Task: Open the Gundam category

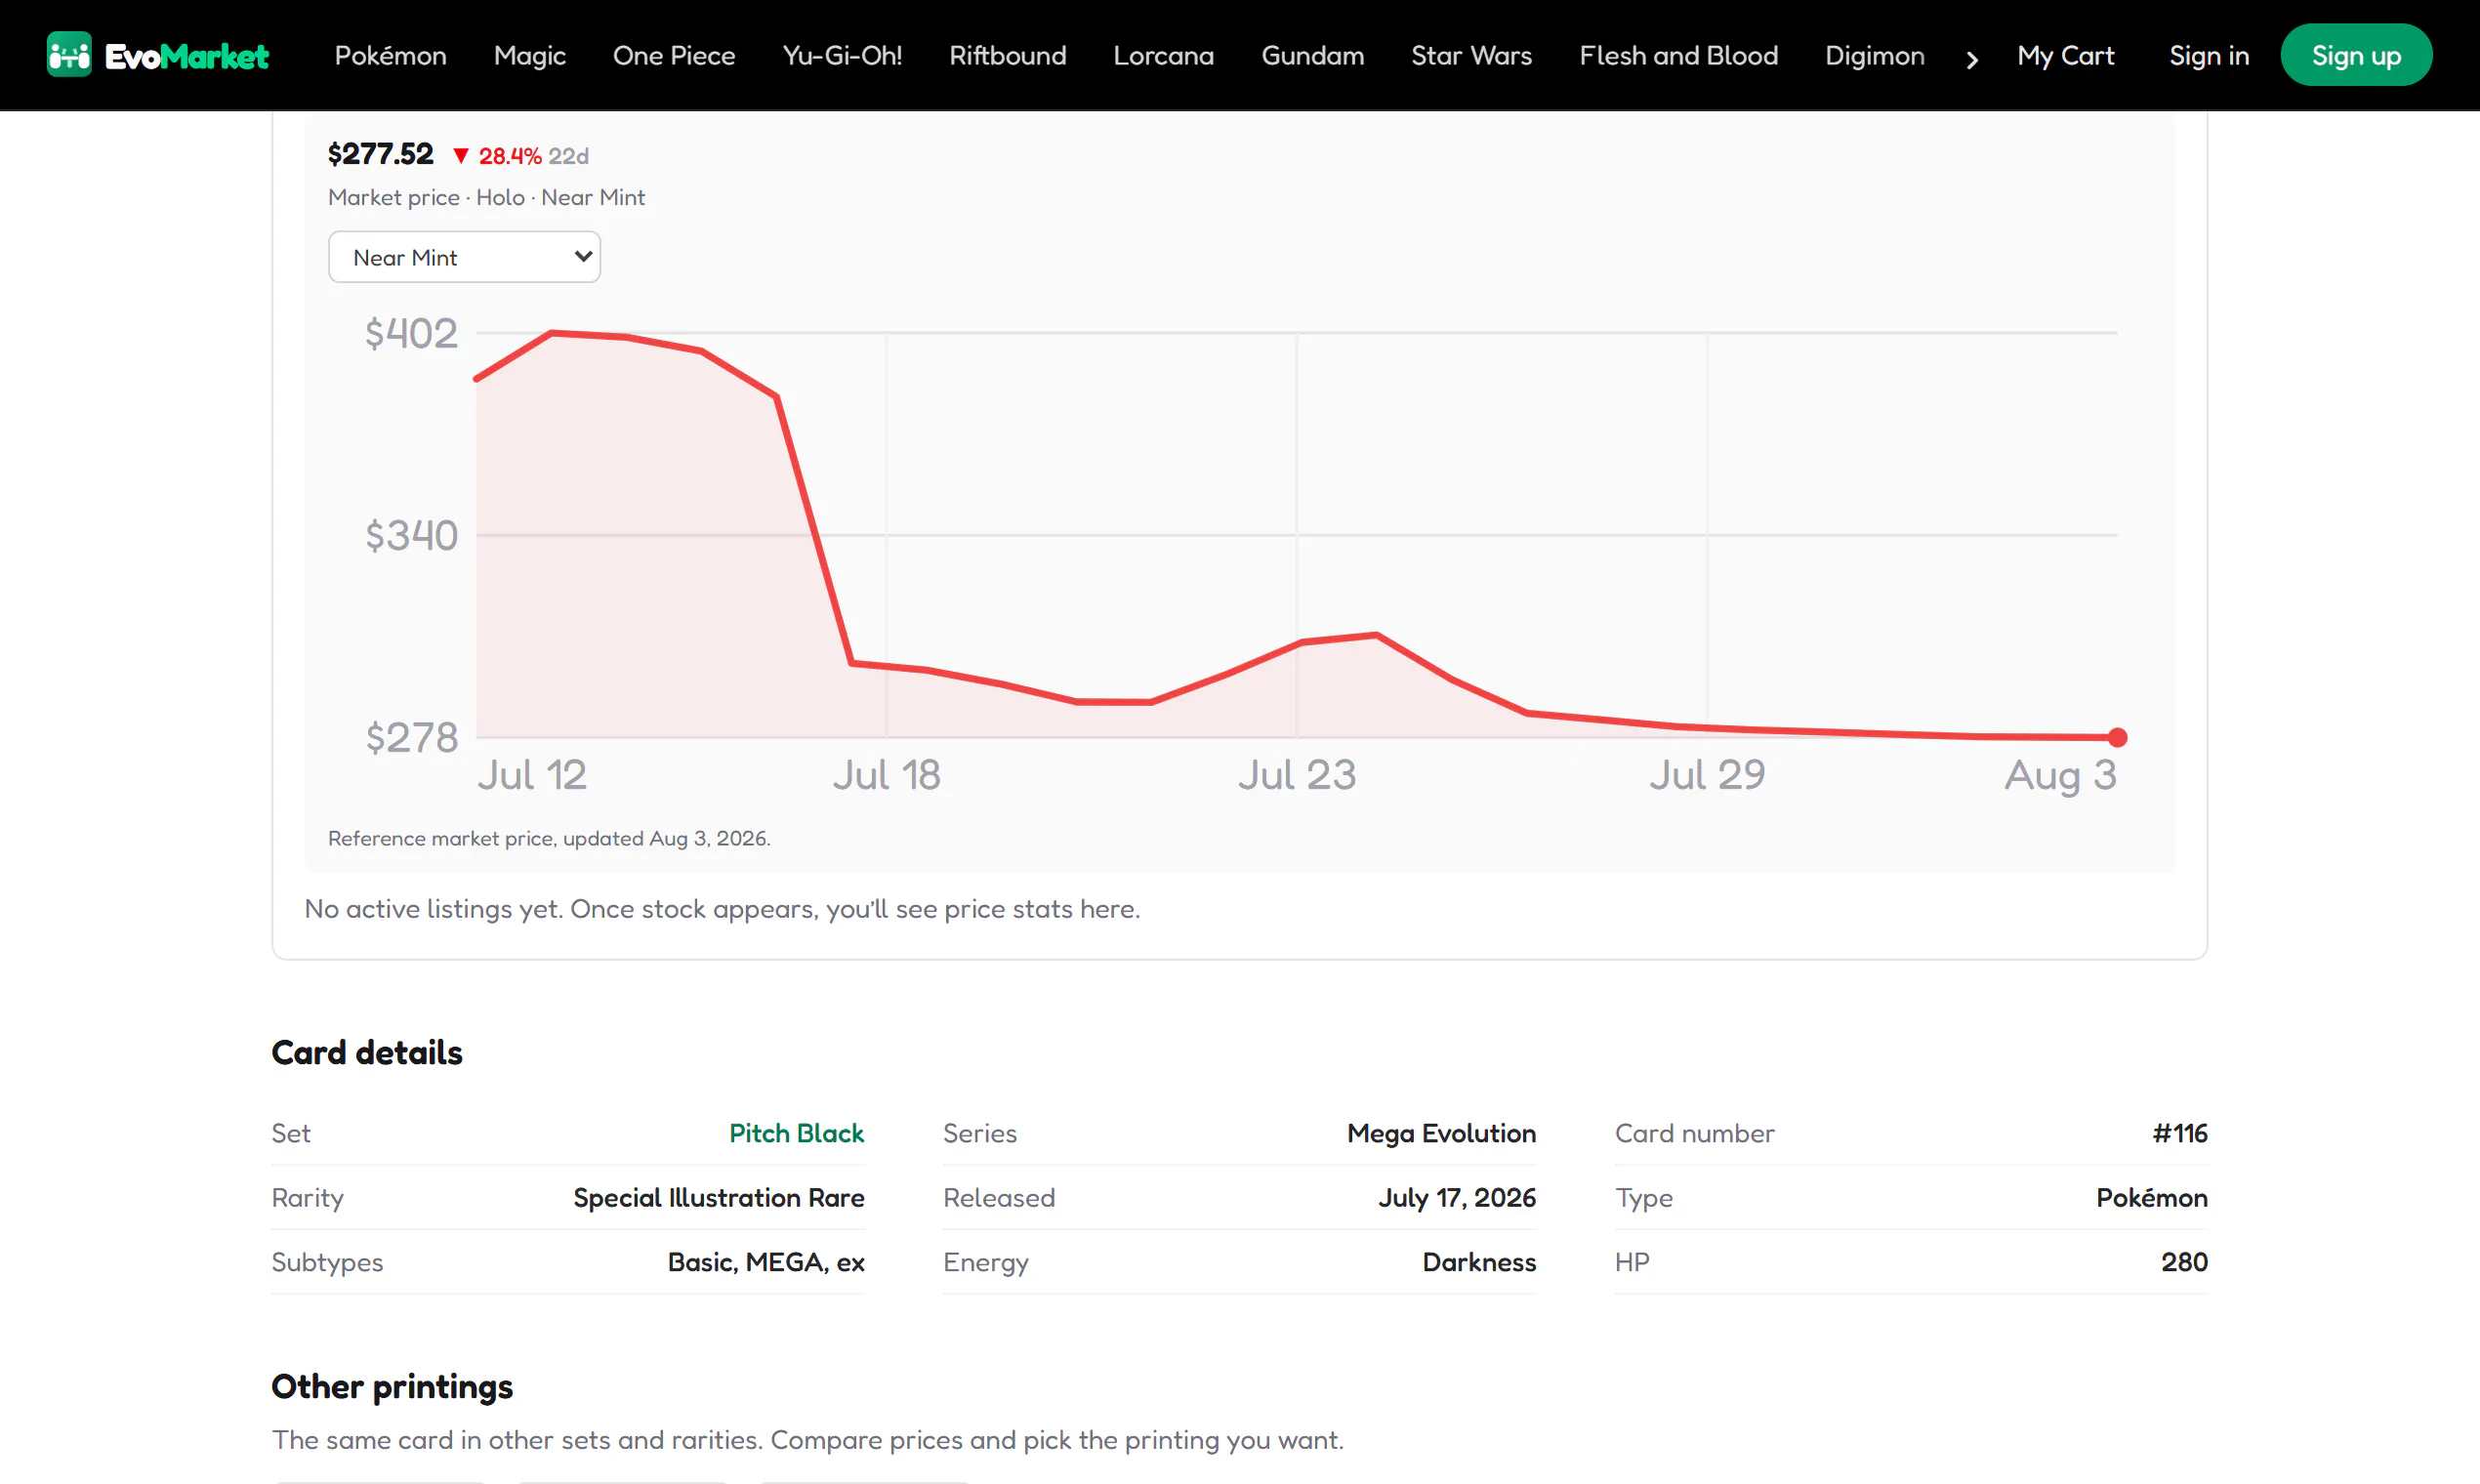Action: coord(1313,55)
